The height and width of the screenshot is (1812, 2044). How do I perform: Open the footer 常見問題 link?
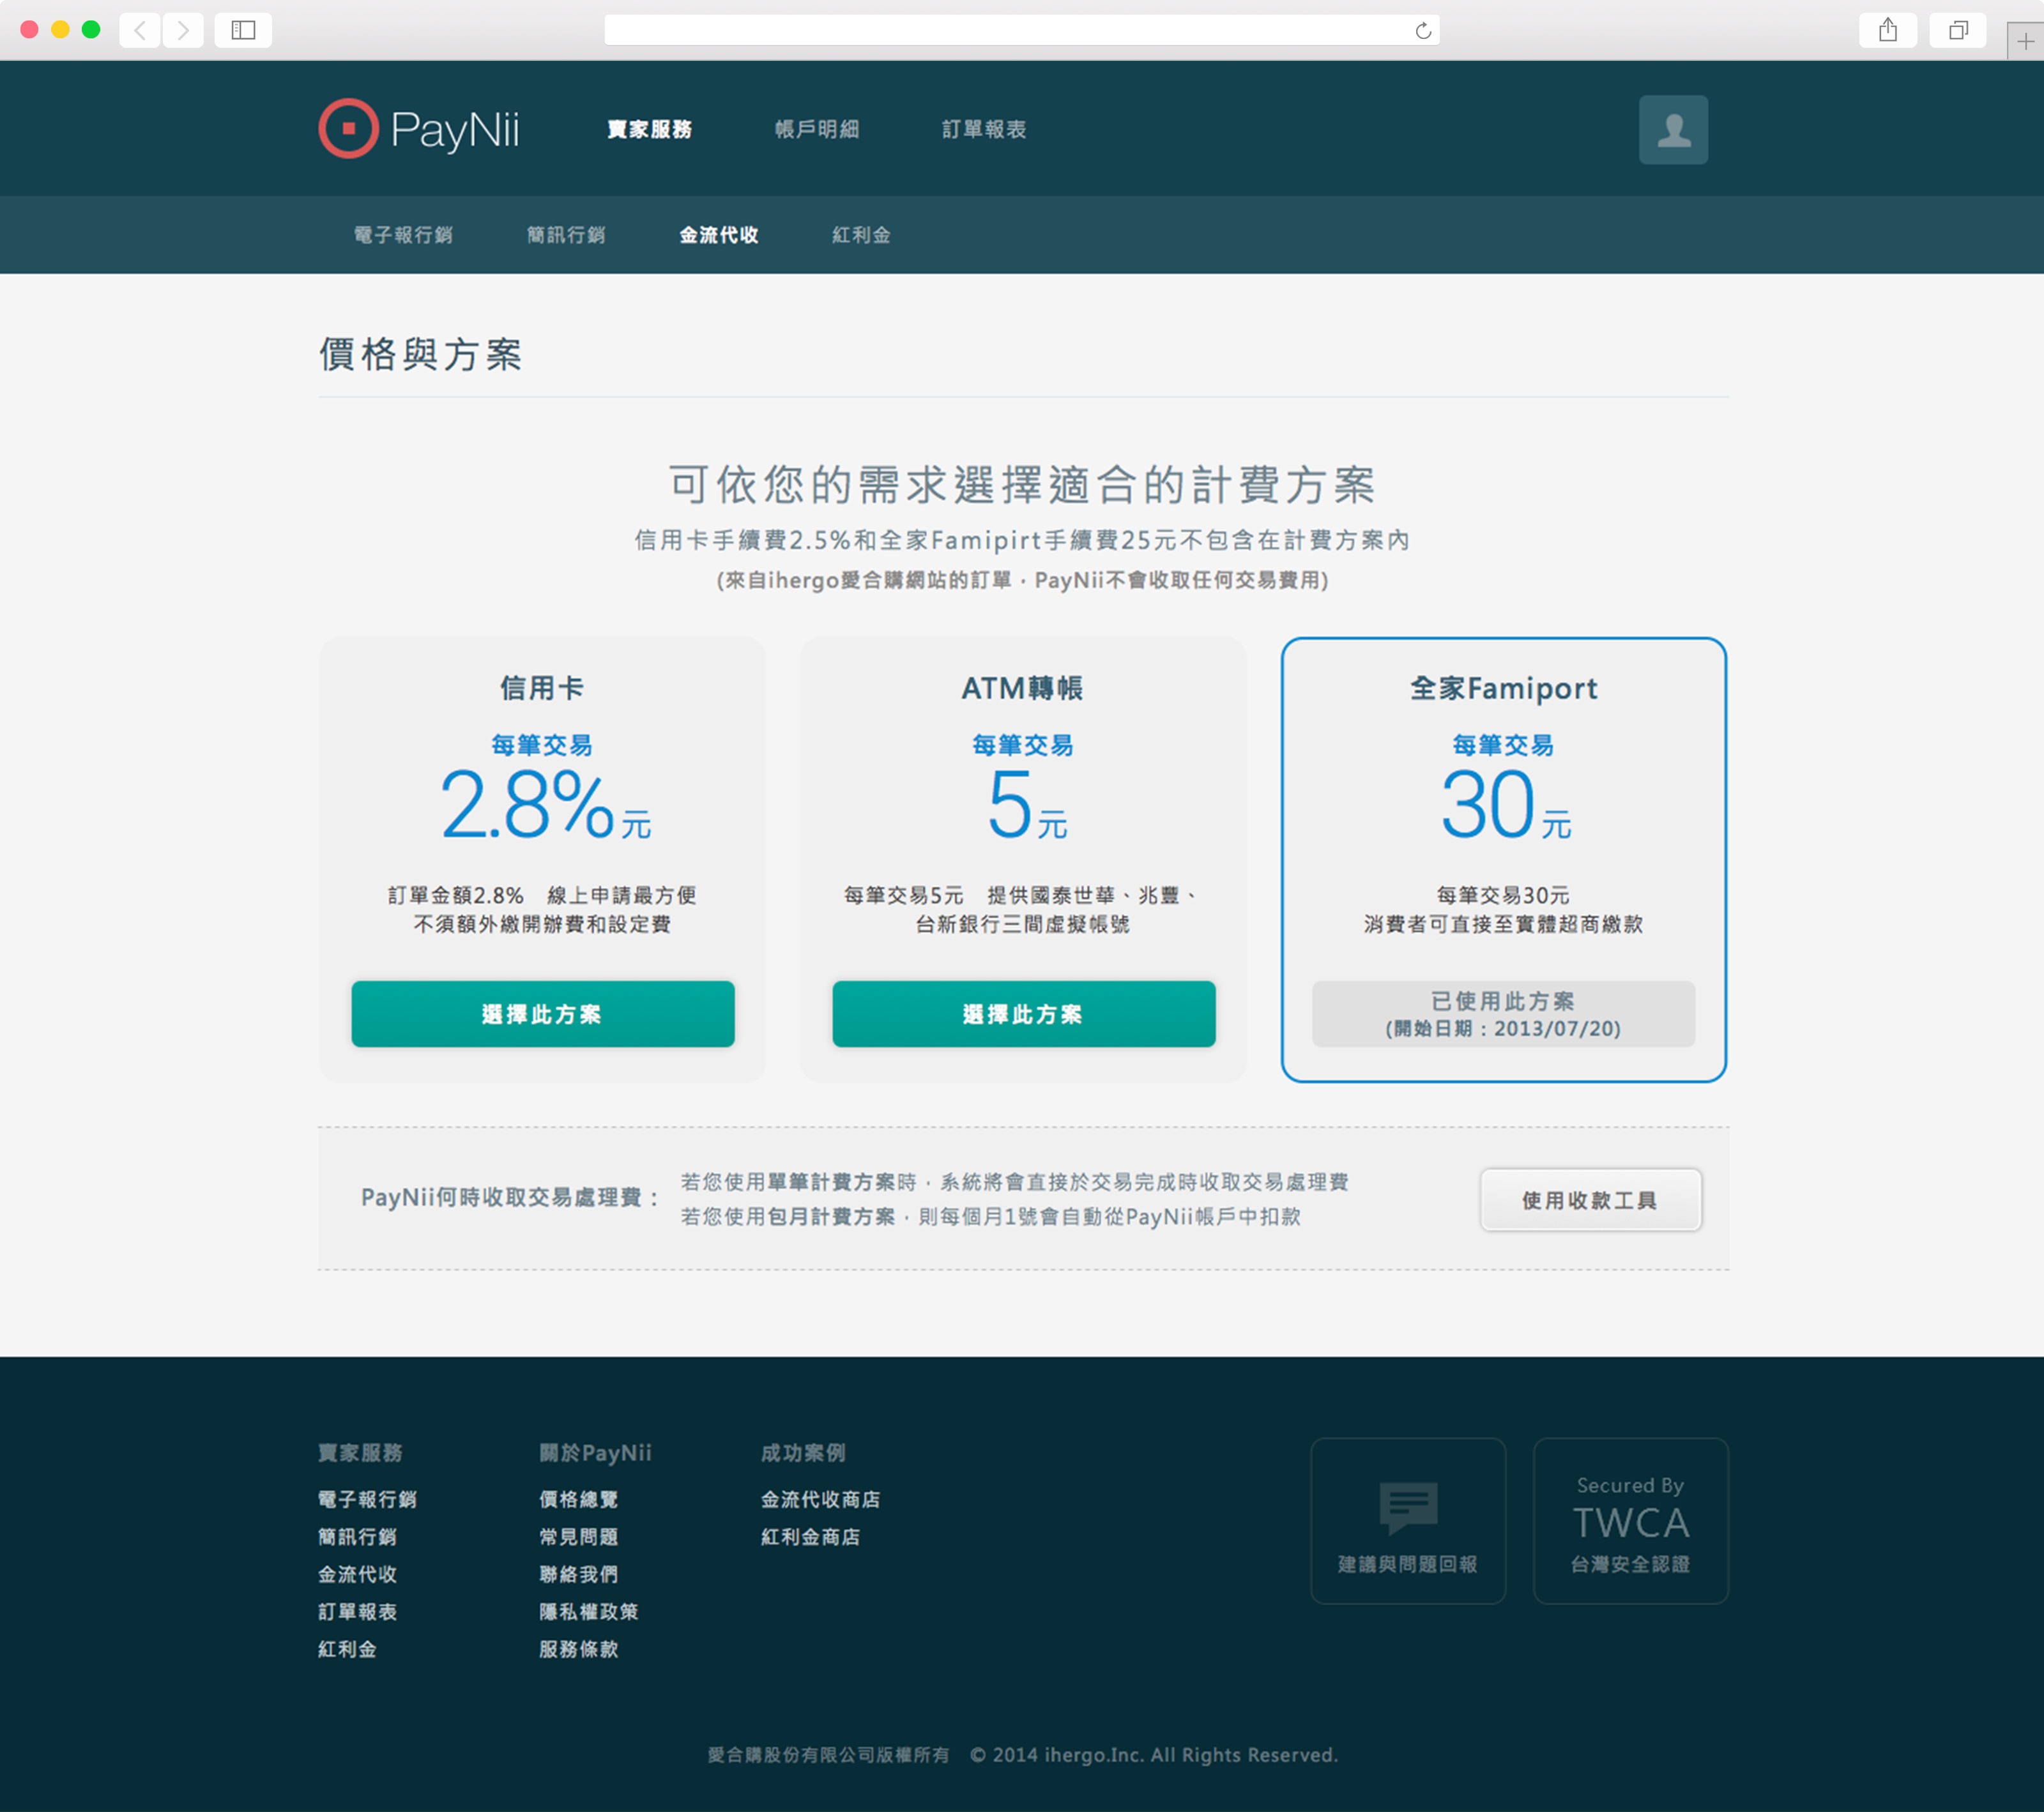(578, 1537)
